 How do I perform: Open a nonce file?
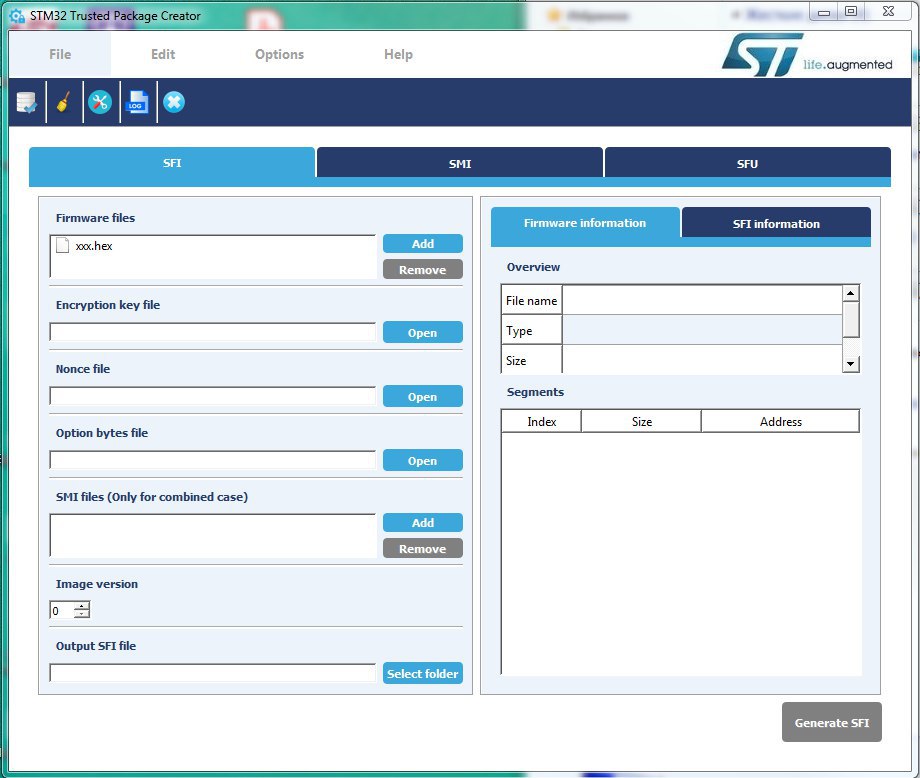422,396
